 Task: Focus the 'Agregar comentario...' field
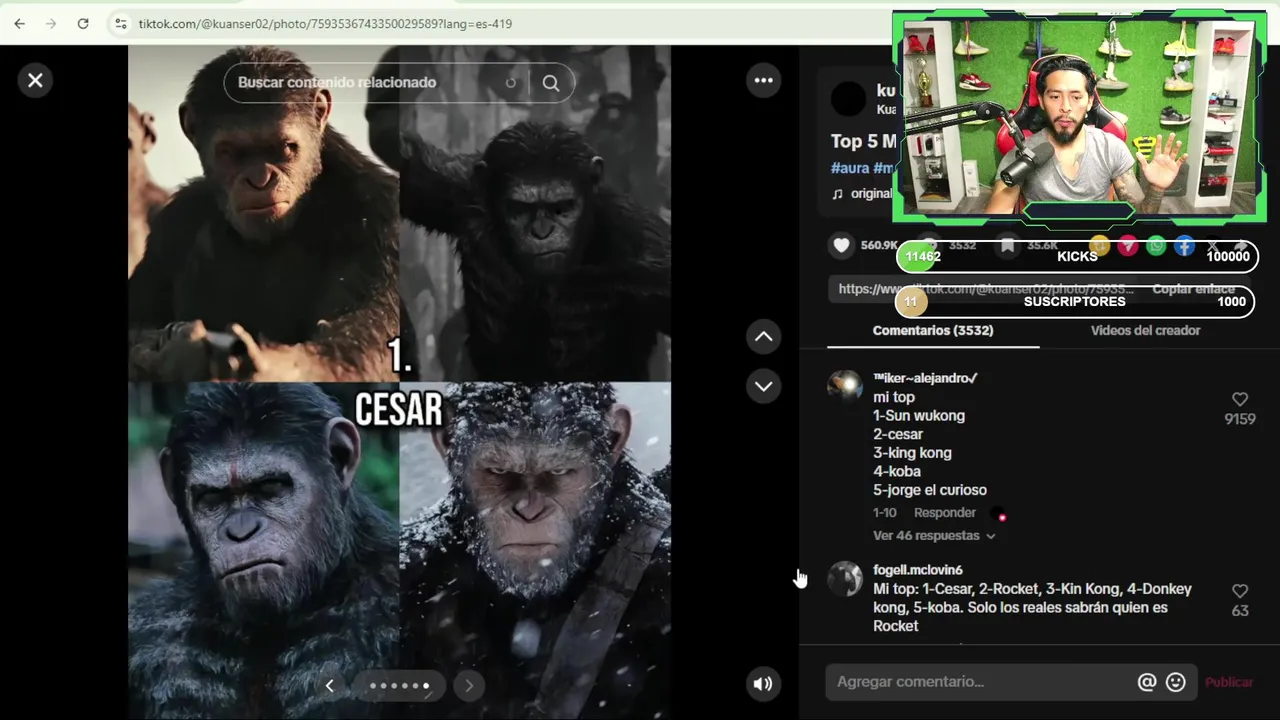coord(980,682)
